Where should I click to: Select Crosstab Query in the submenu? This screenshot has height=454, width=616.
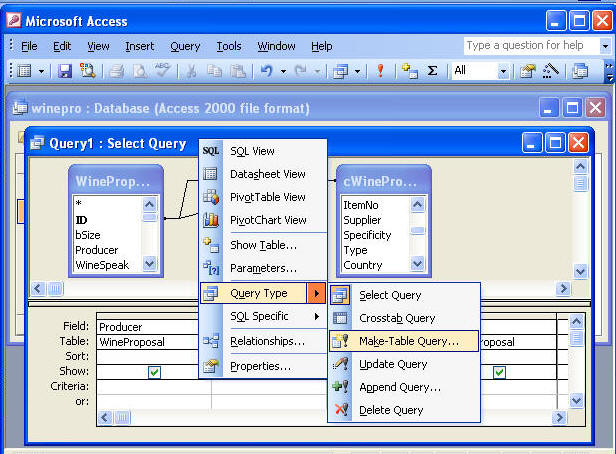(x=404, y=318)
